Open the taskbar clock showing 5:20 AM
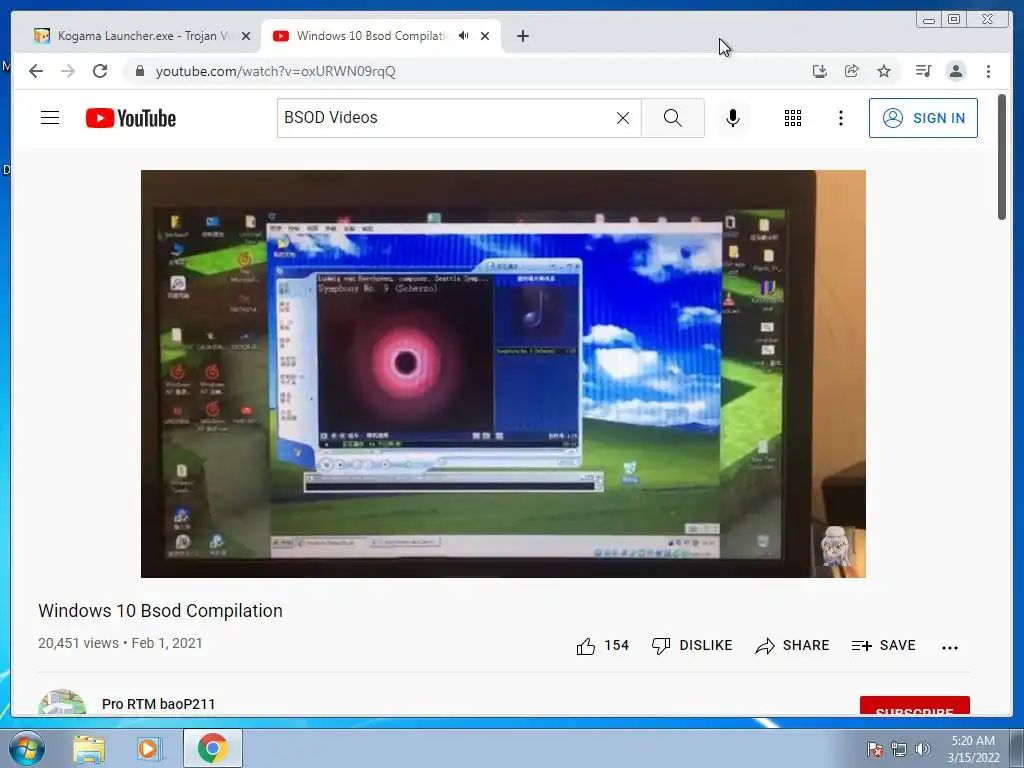The width and height of the screenshot is (1024, 768). click(x=973, y=749)
